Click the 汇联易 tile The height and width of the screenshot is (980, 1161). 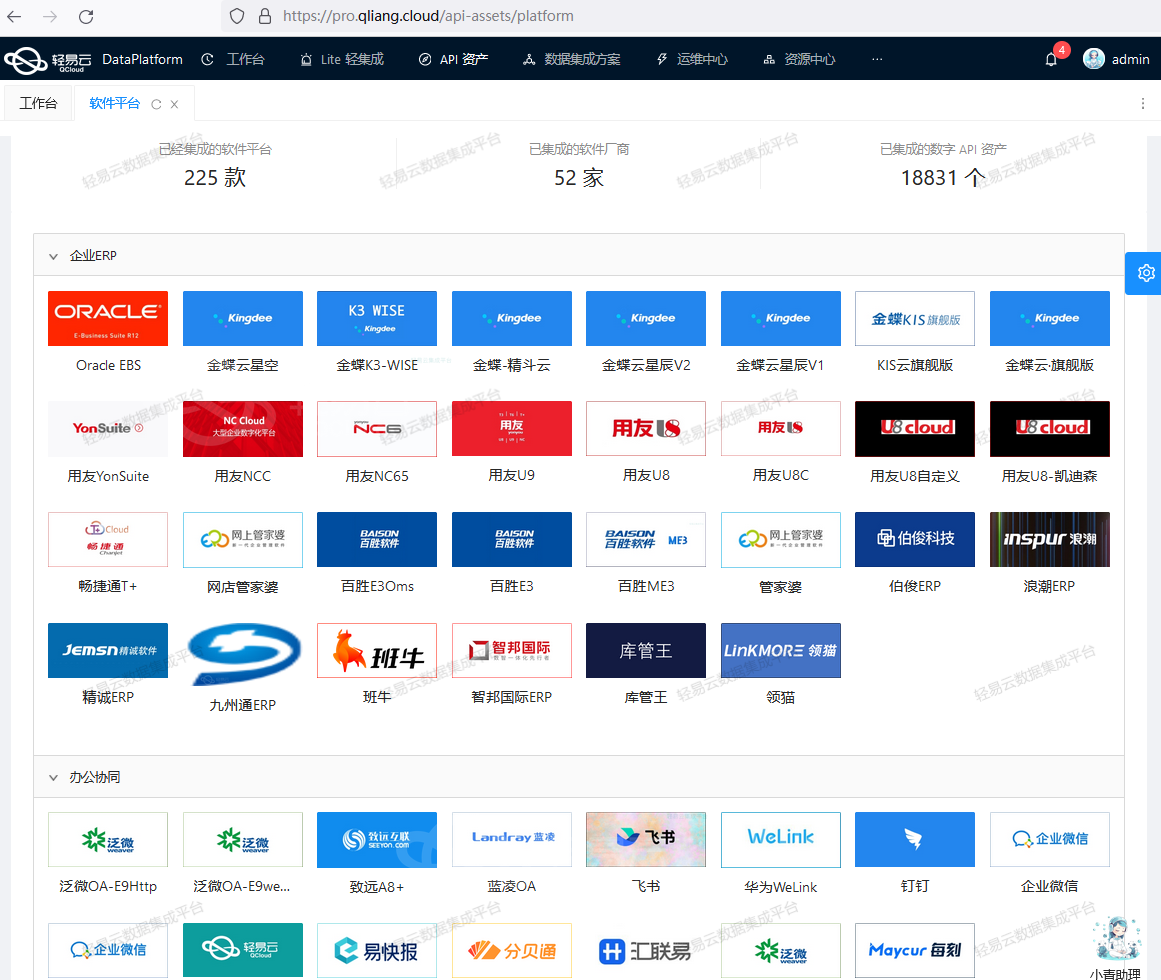(646, 950)
